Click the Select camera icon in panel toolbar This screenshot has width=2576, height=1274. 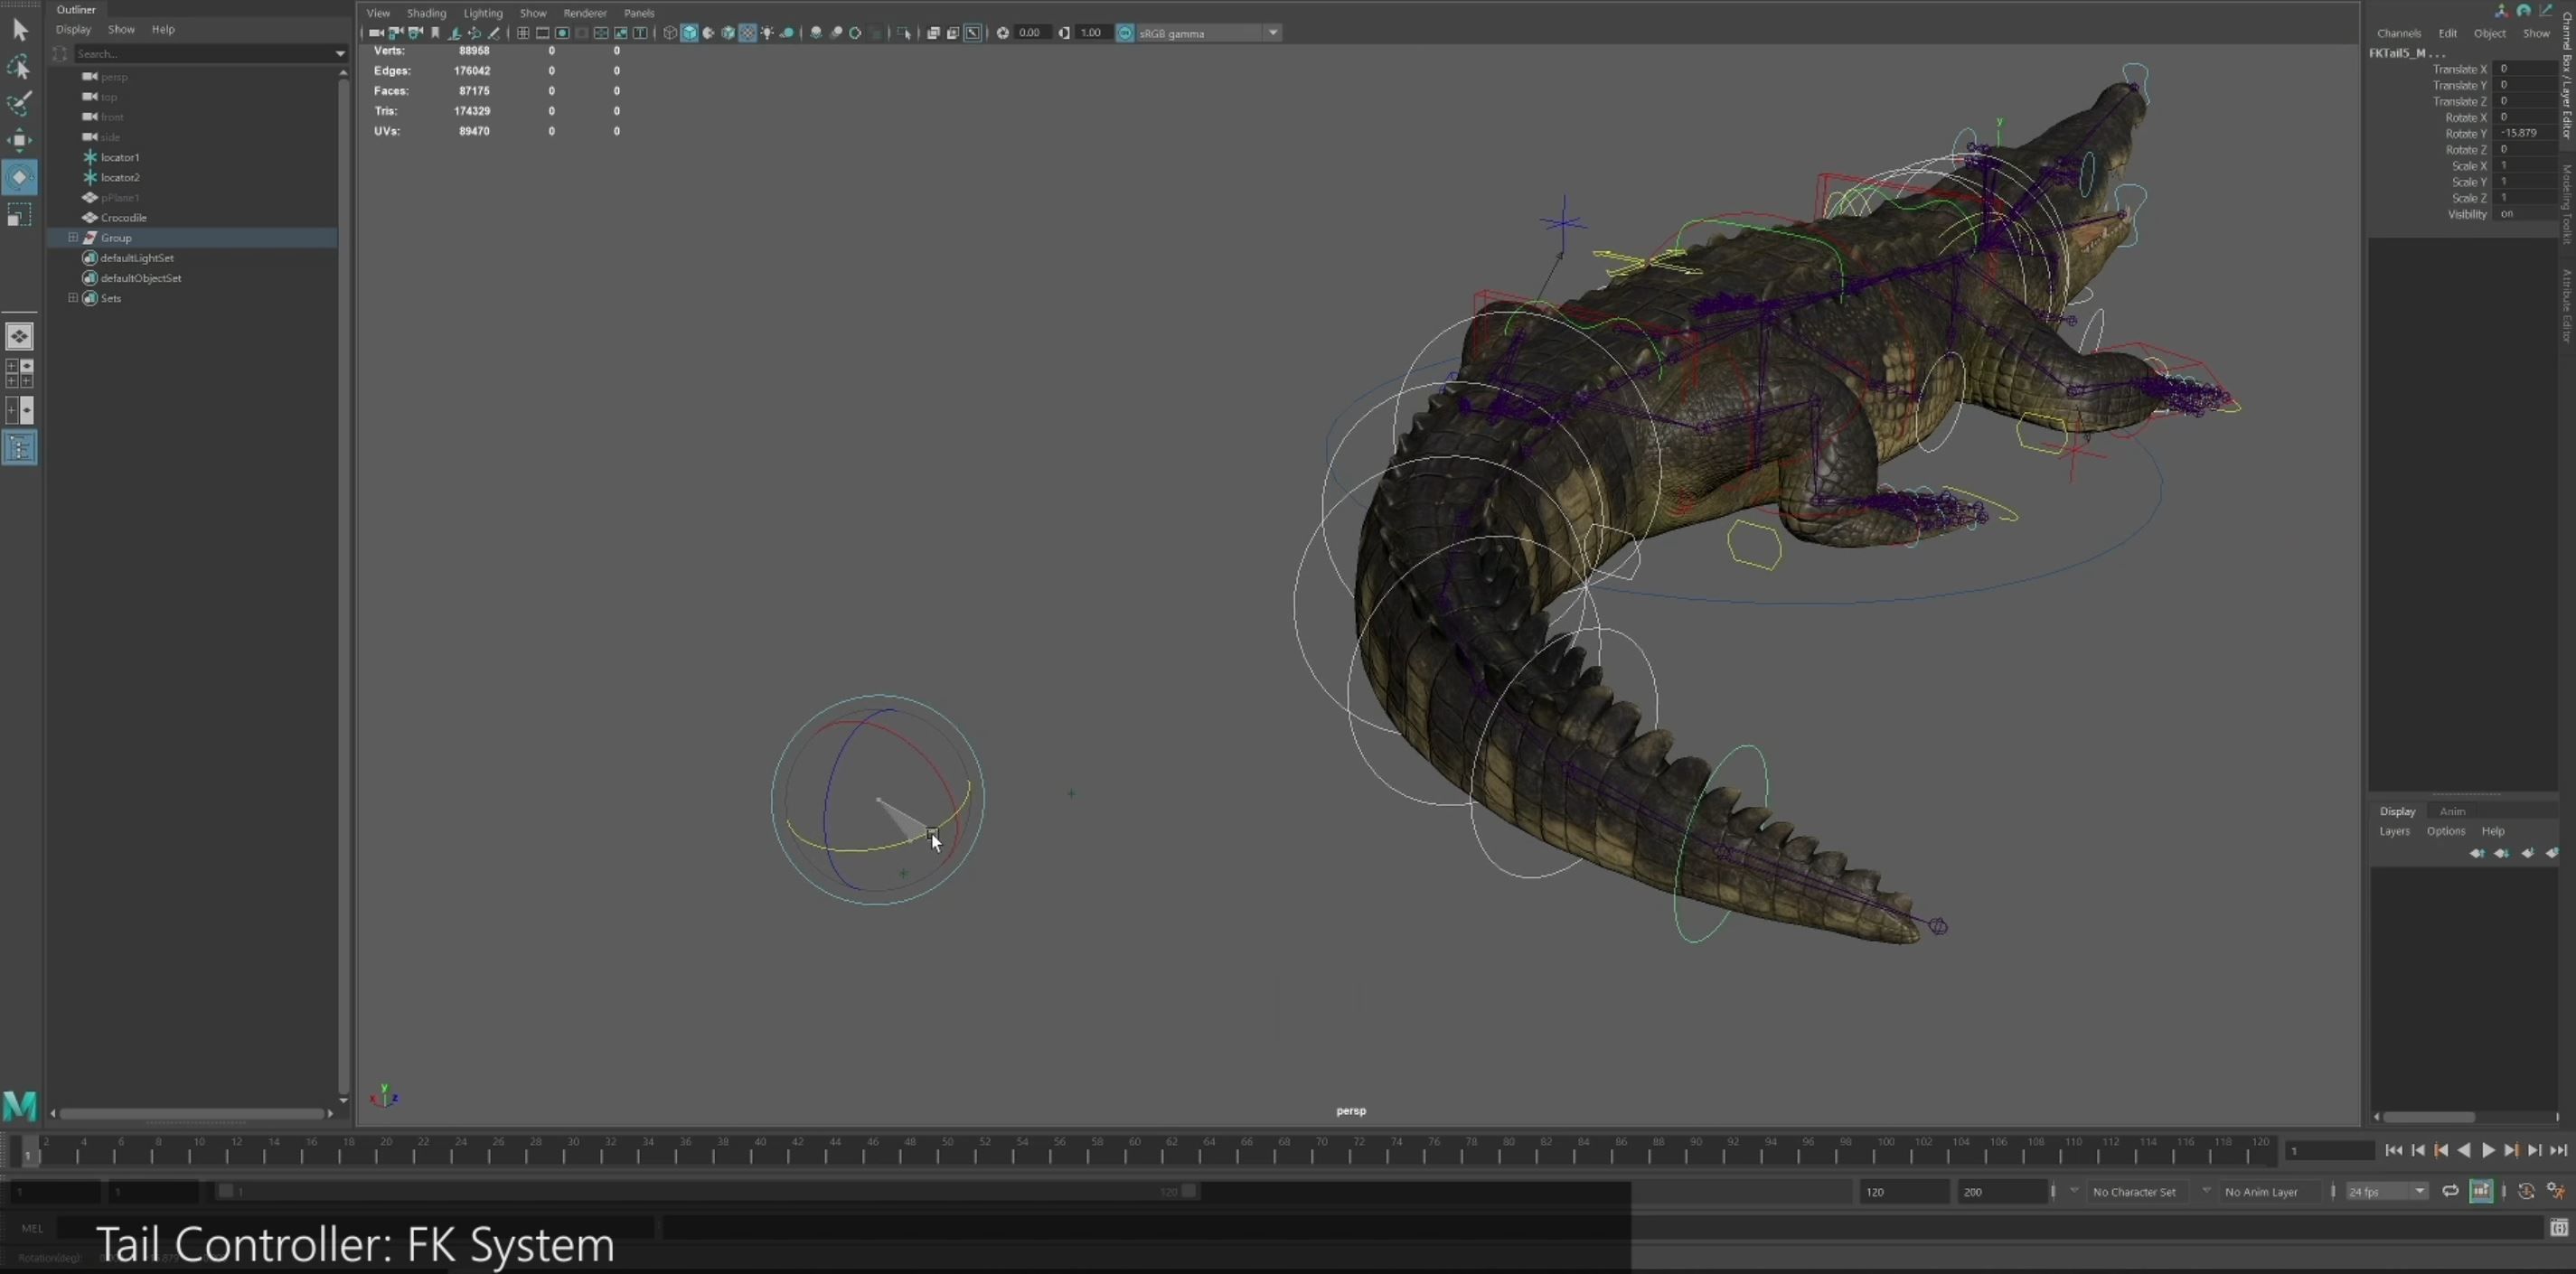coord(376,33)
